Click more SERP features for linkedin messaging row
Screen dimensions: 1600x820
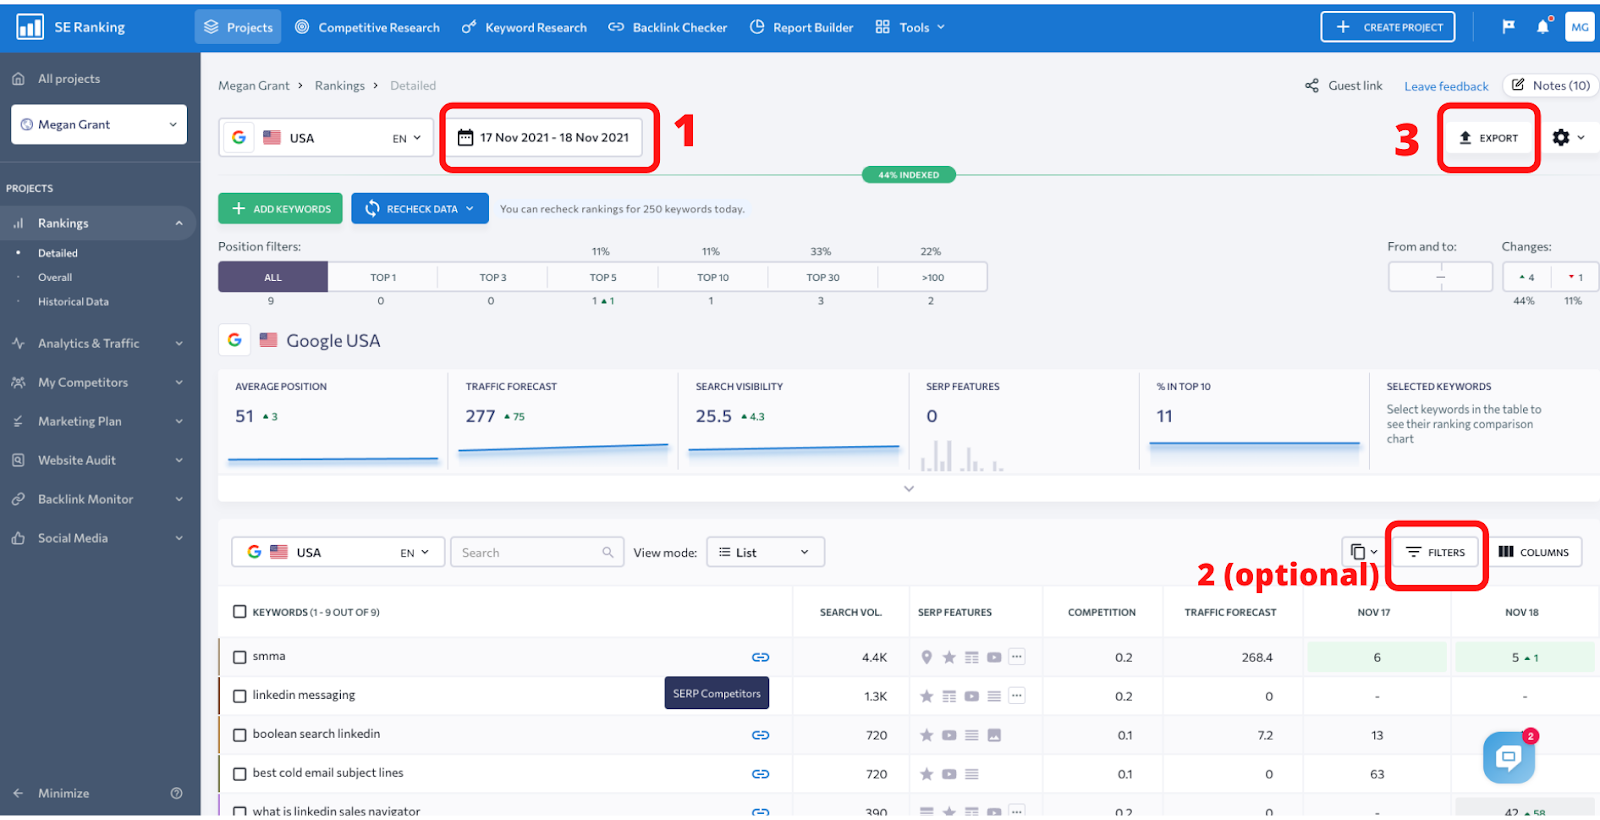tap(1017, 696)
